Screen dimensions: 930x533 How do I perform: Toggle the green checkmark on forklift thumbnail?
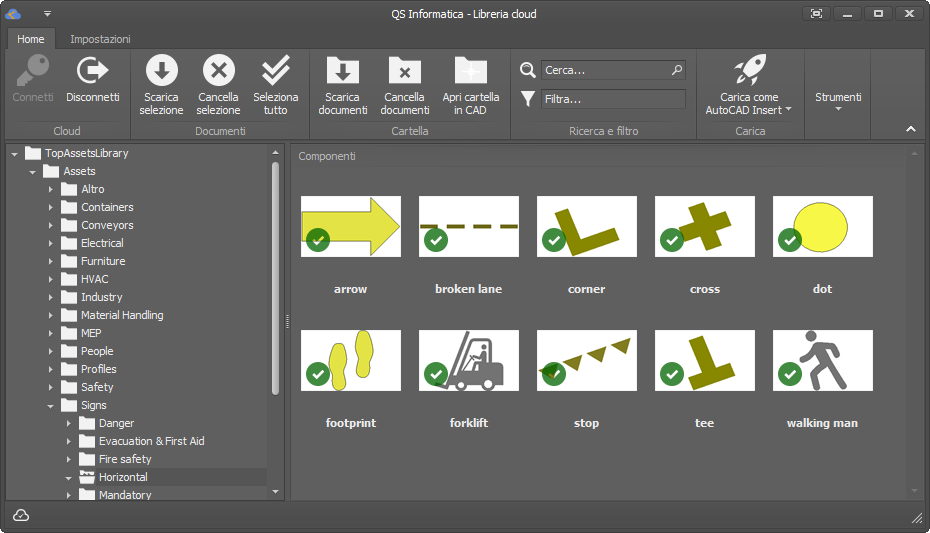[435, 374]
